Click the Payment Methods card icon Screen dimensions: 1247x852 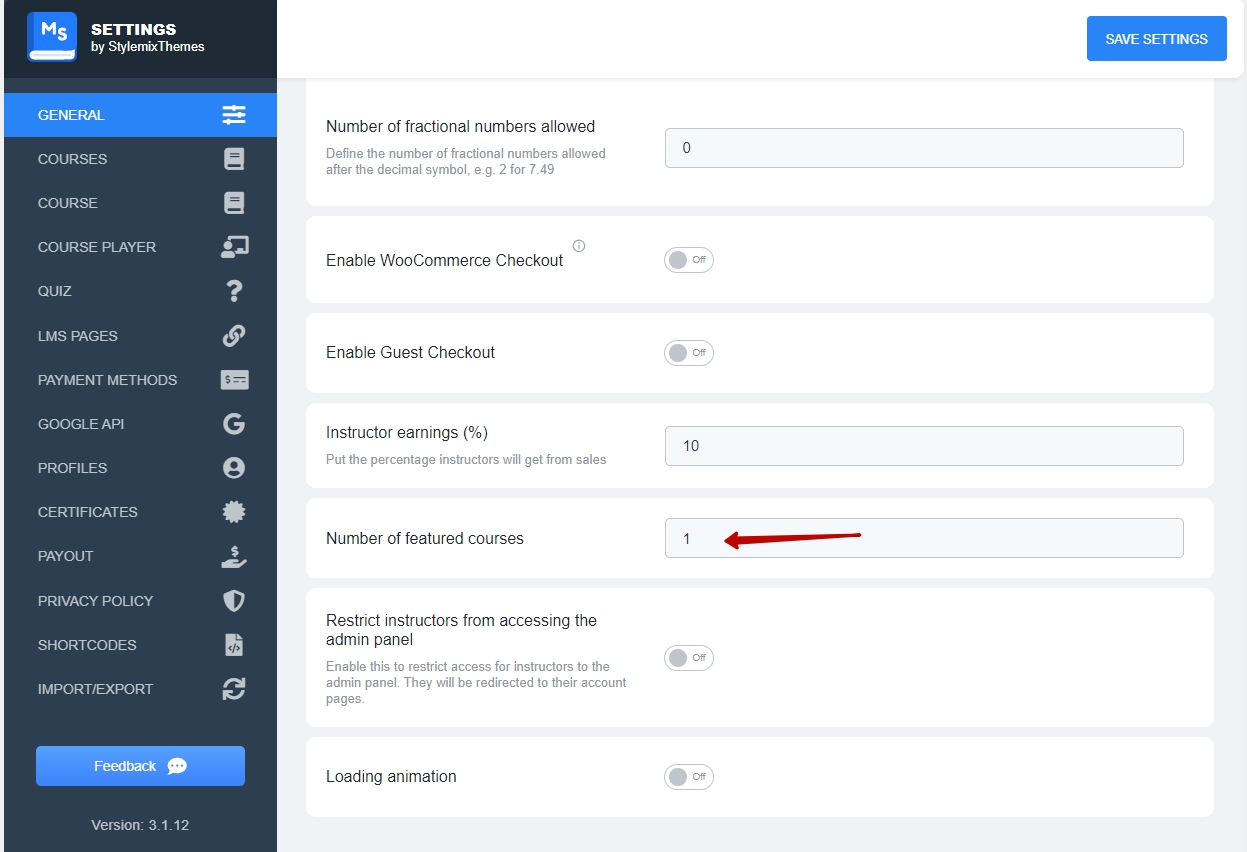coord(234,380)
